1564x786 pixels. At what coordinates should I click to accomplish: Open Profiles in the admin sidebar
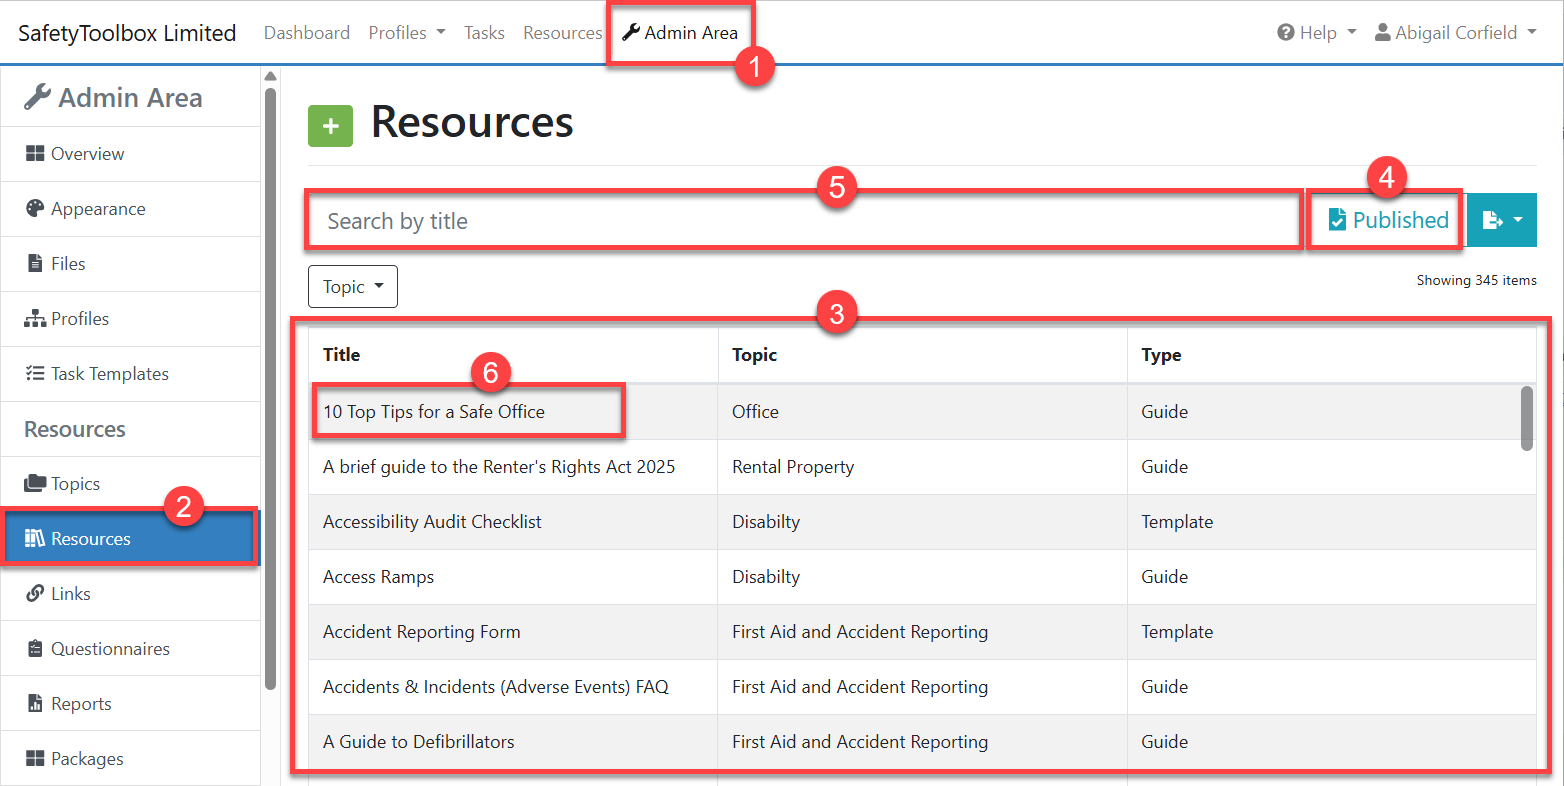point(80,319)
